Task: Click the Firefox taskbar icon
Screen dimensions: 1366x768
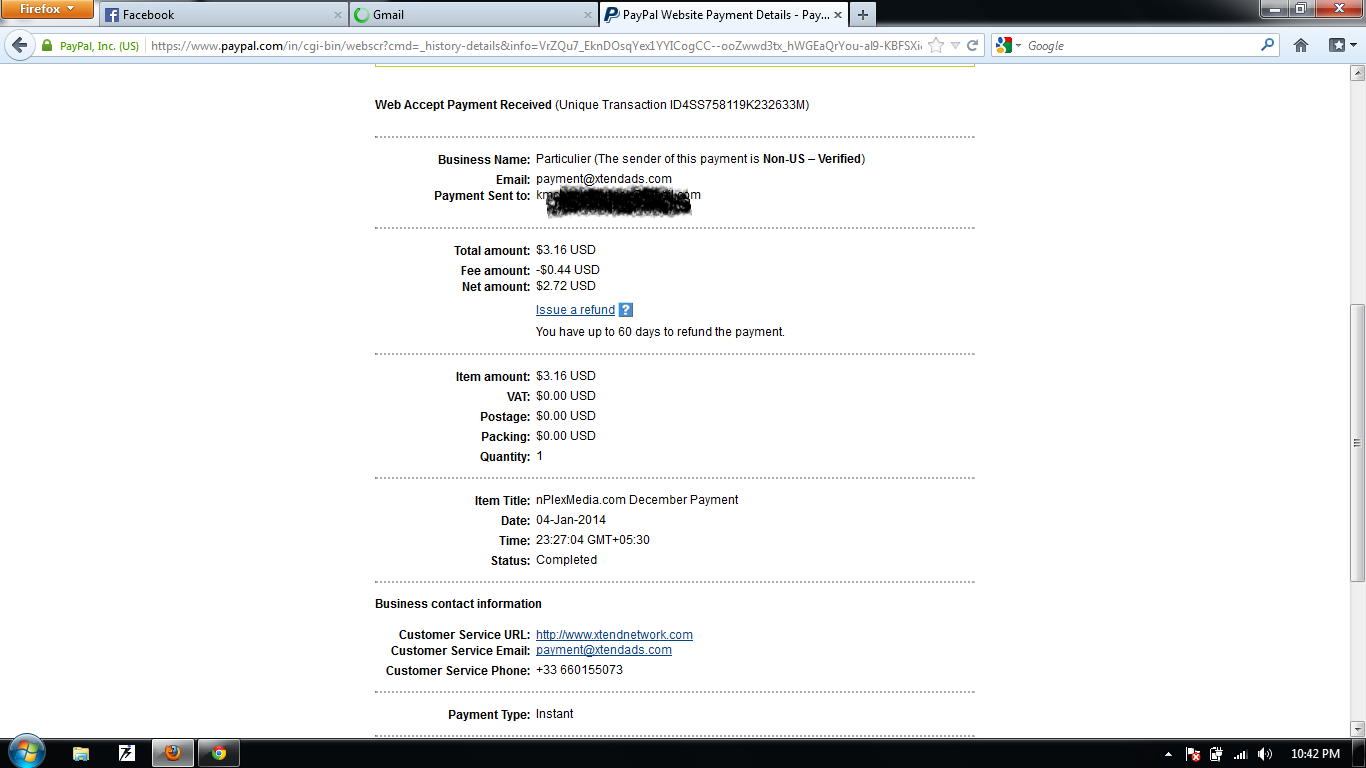Action: [x=173, y=753]
